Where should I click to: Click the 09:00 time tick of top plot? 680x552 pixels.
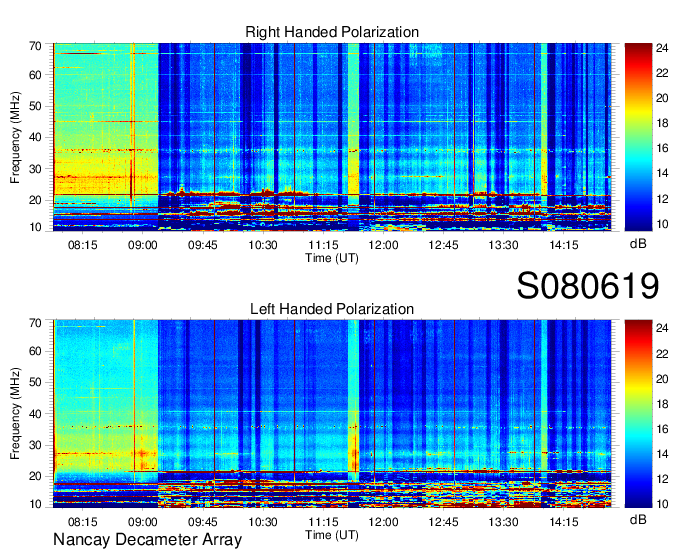coord(142,245)
